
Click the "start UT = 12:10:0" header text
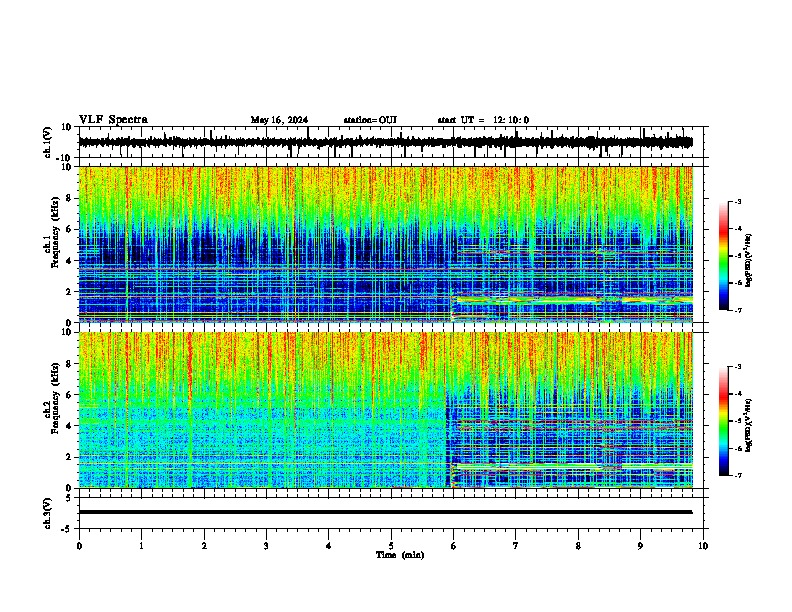click(483, 120)
